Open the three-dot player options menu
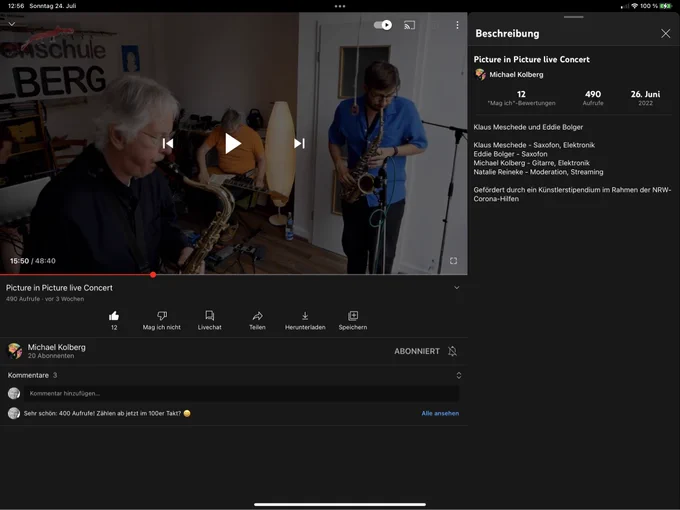 457,25
